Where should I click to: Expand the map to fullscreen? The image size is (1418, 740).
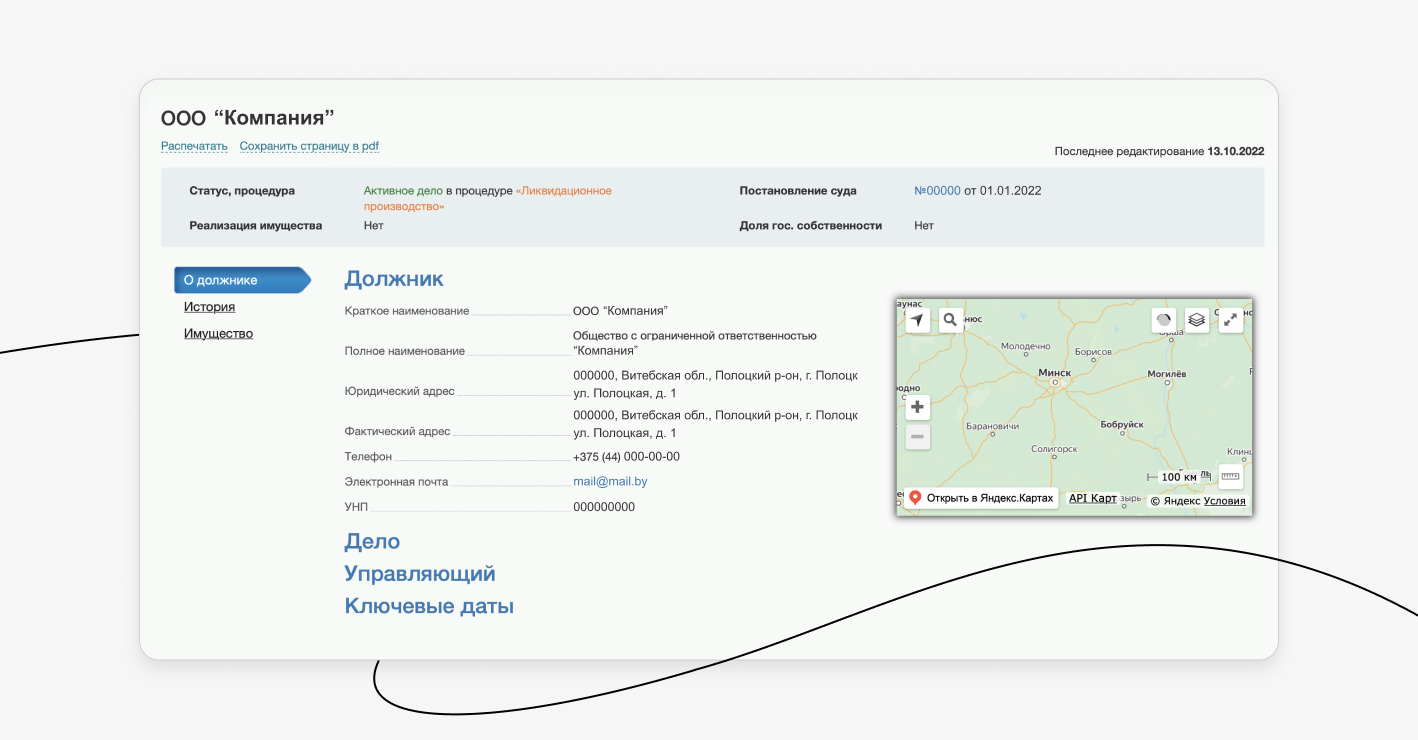(x=1231, y=320)
